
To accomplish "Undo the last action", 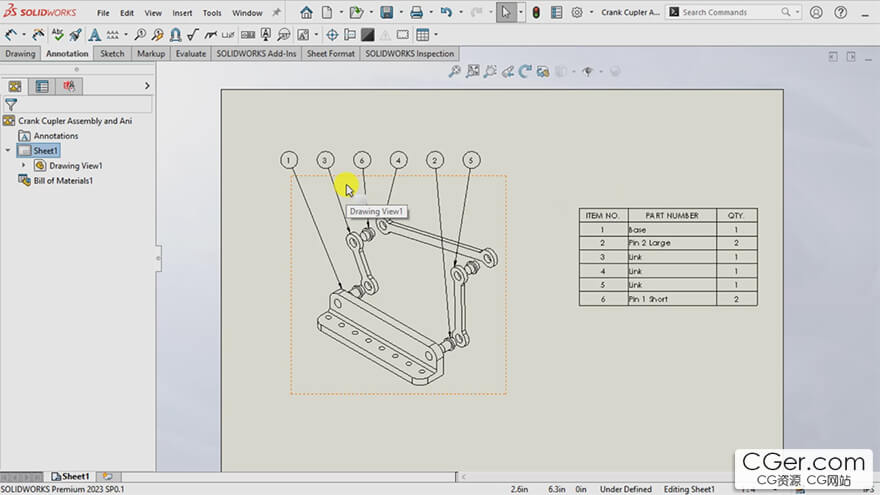I will pos(446,12).
